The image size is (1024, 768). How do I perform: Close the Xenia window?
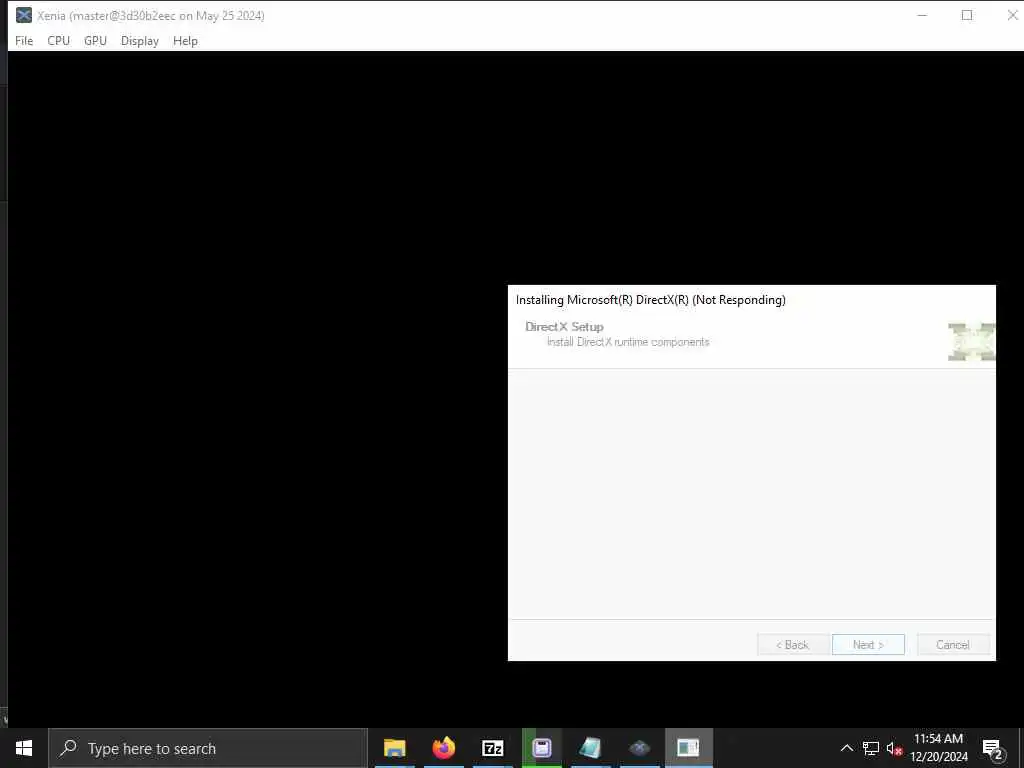tap(1012, 15)
